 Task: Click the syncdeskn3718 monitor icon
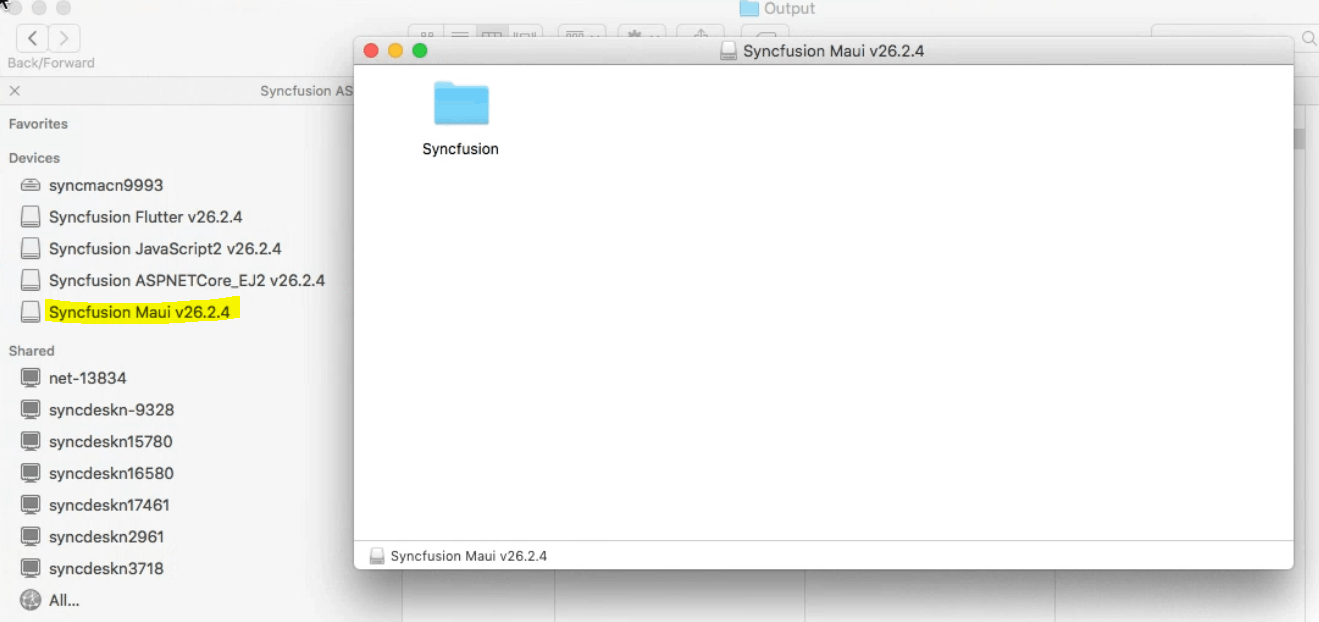(x=31, y=568)
